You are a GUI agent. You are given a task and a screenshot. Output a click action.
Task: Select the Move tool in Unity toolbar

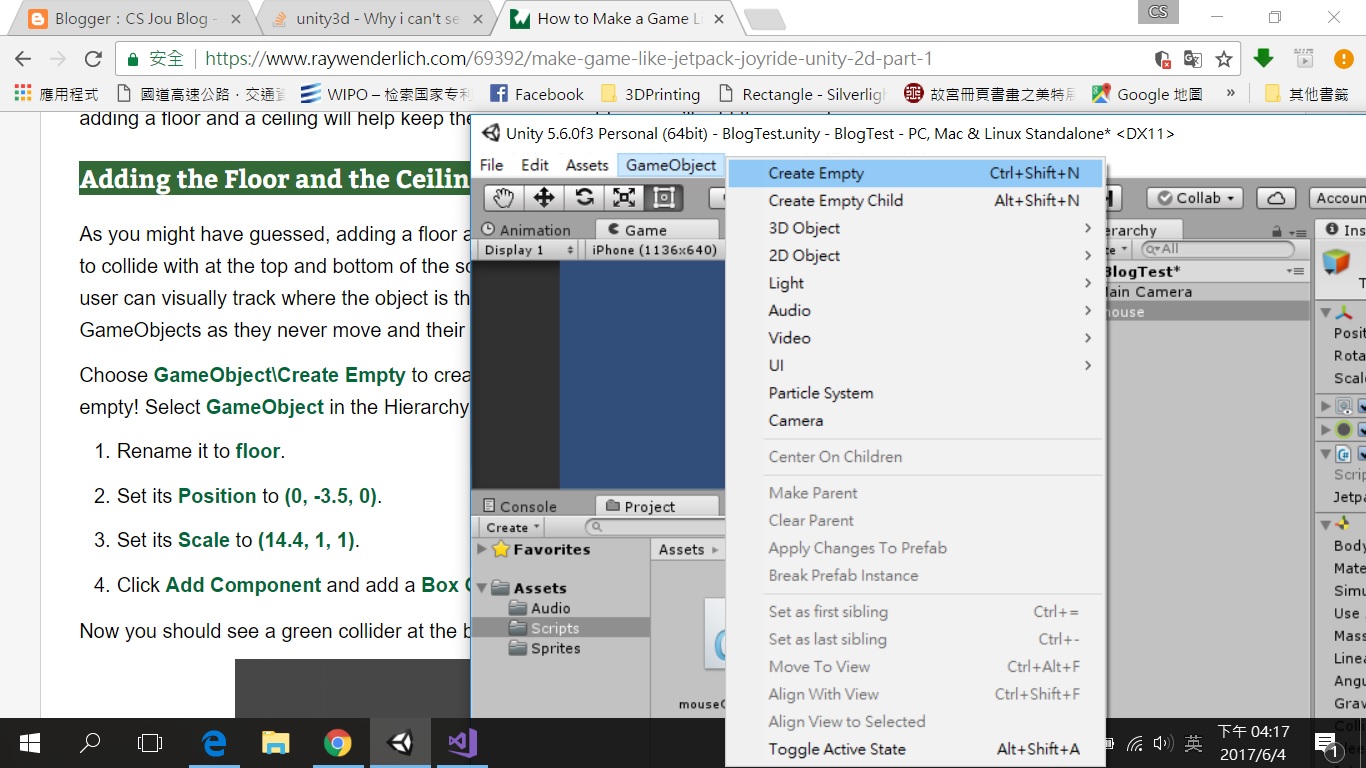(544, 197)
